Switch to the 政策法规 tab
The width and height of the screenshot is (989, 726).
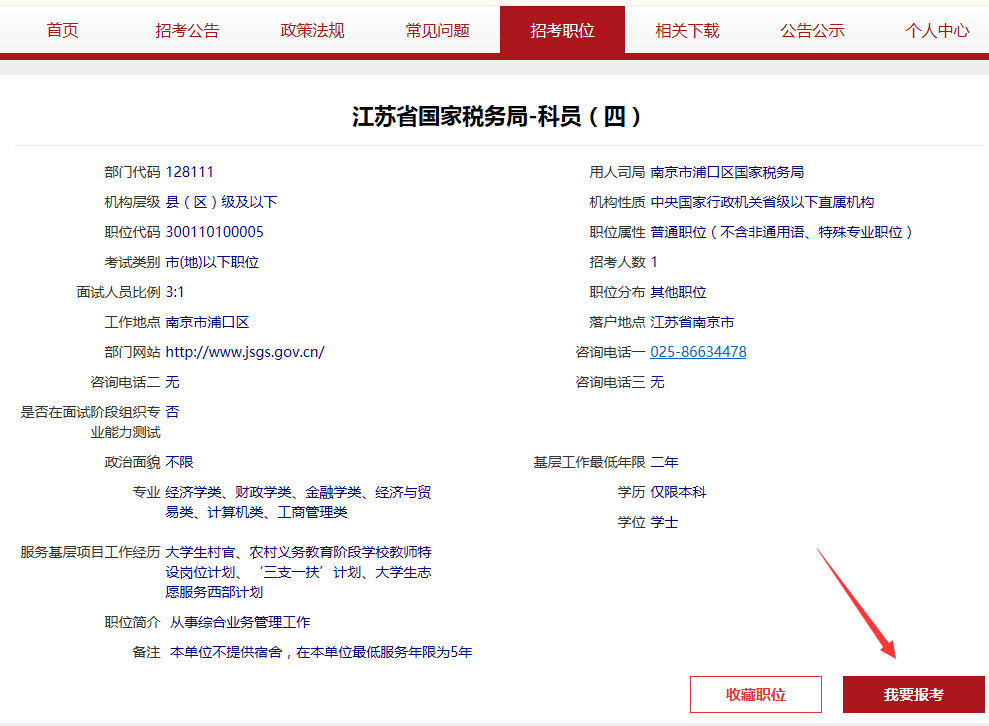point(312,30)
